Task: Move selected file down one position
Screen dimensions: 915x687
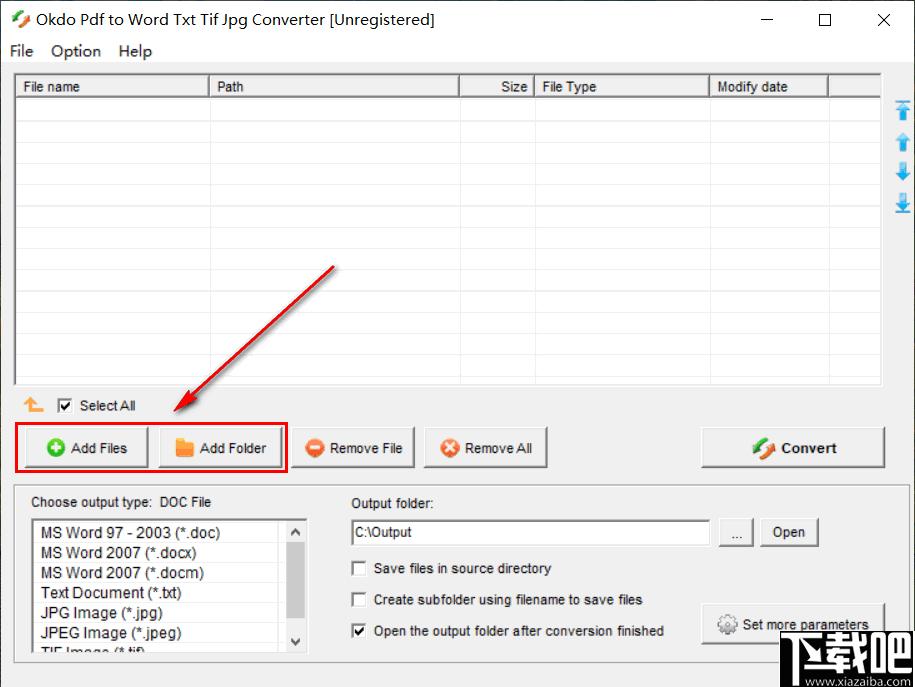Action: click(x=902, y=171)
